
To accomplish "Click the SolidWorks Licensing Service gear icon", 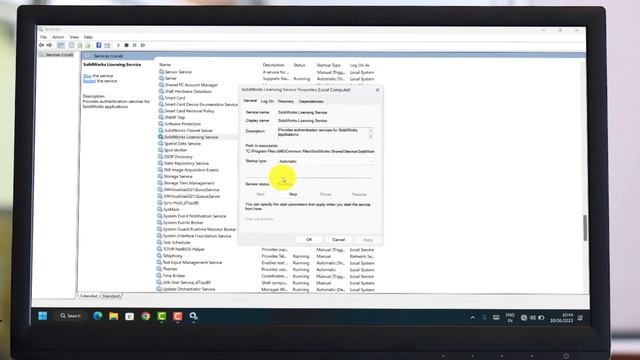I will 161,137.
